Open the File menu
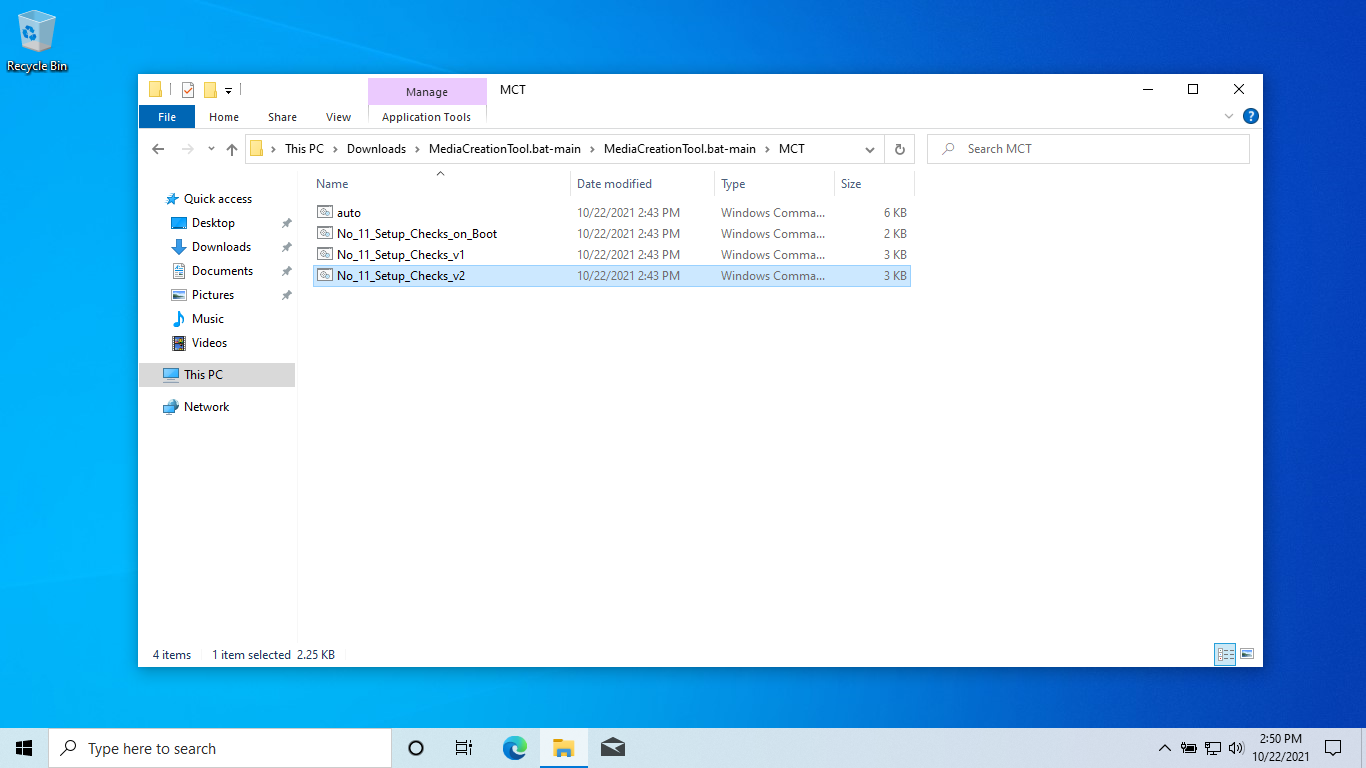Screen dimensions: 1366x768 (167, 117)
